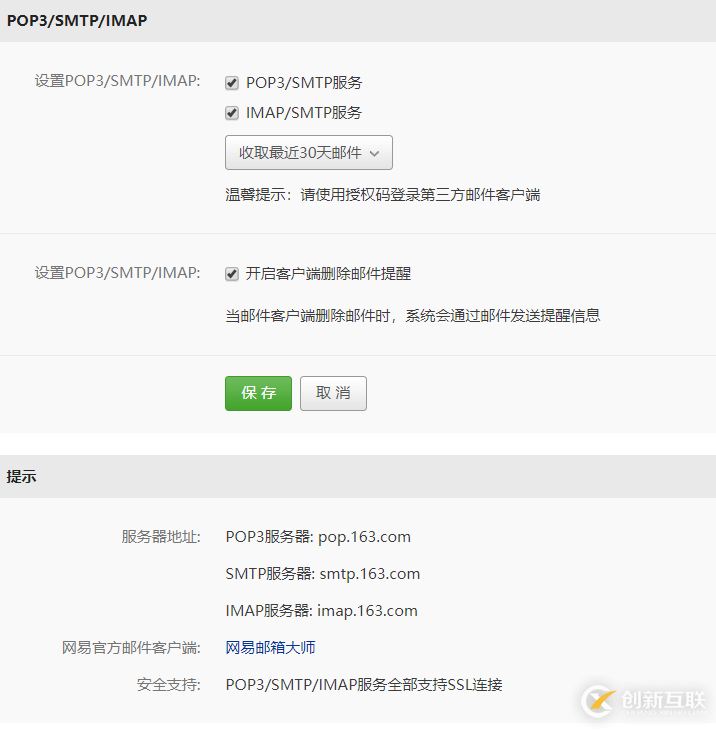Click the 当邮件客户端删除邮件时 description text
This screenshot has height=730, width=716.
tap(413, 316)
